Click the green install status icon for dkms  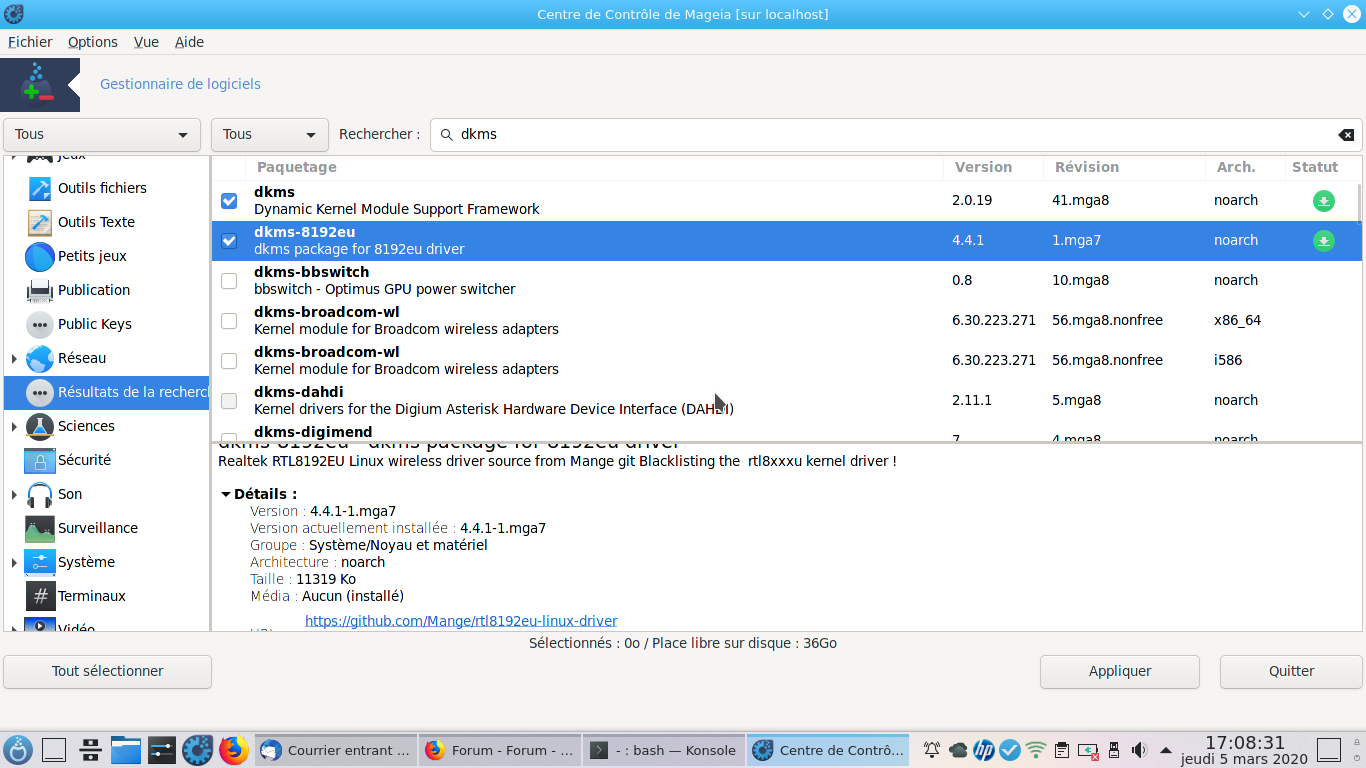(x=1323, y=201)
